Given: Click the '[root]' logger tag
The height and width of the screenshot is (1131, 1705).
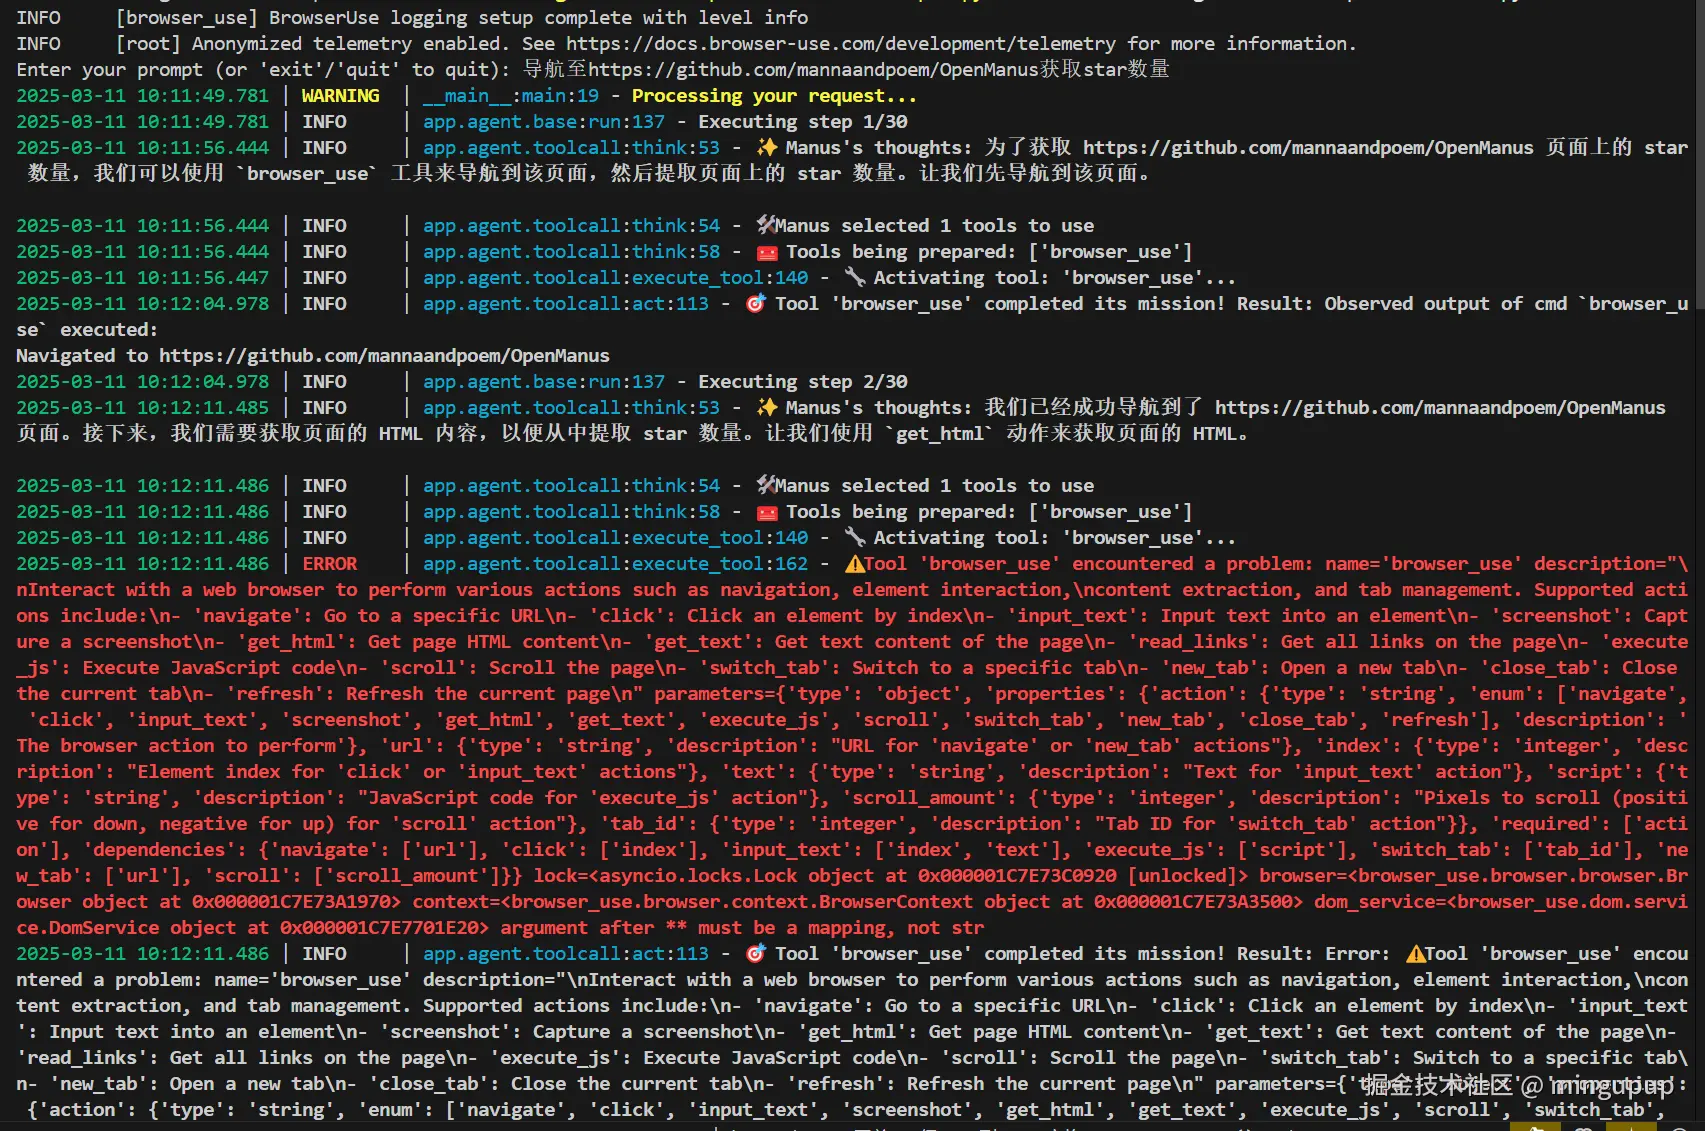Looking at the screenshot, I should click(x=148, y=44).
